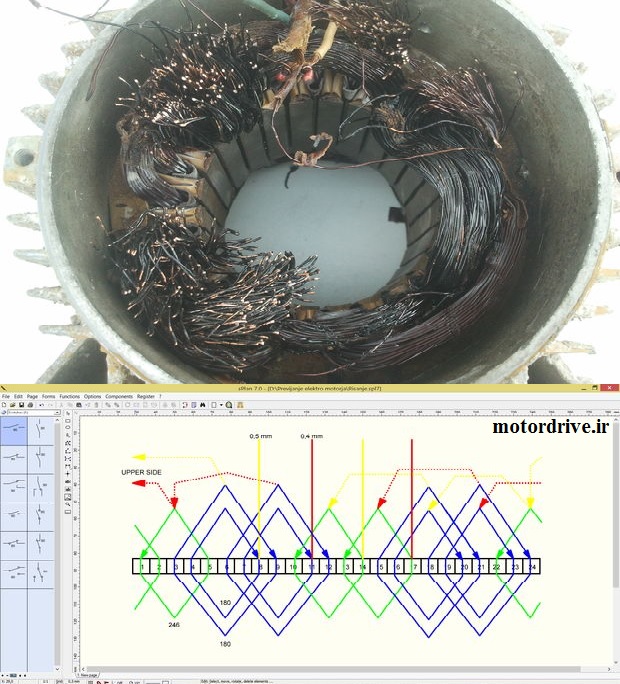Click the Undo arrow icon
This screenshot has height=684, width=620.
coord(41,405)
